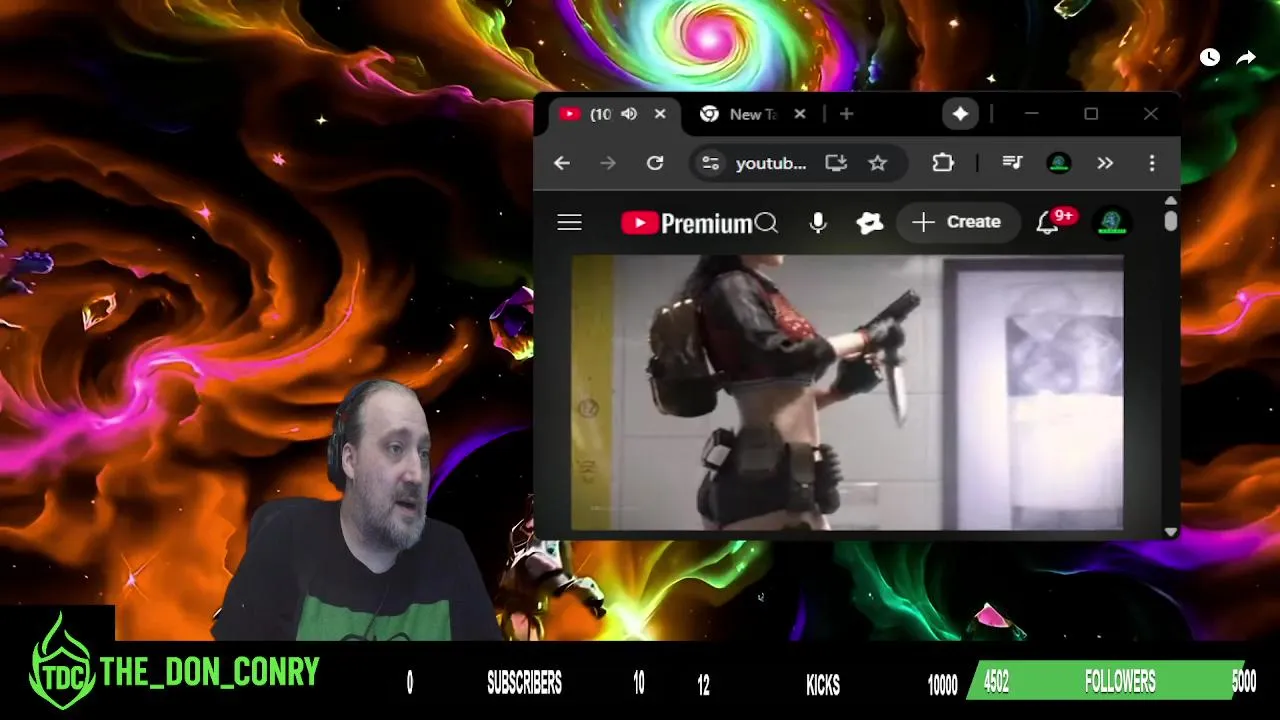Mute the YouTube tab speaker icon
This screenshot has width=1280, height=720.
click(629, 114)
